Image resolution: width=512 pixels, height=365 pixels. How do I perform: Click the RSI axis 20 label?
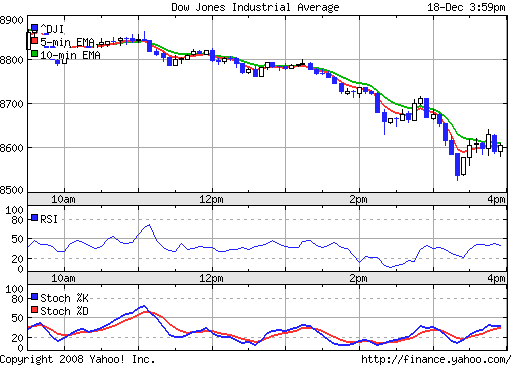click(17, 259)
